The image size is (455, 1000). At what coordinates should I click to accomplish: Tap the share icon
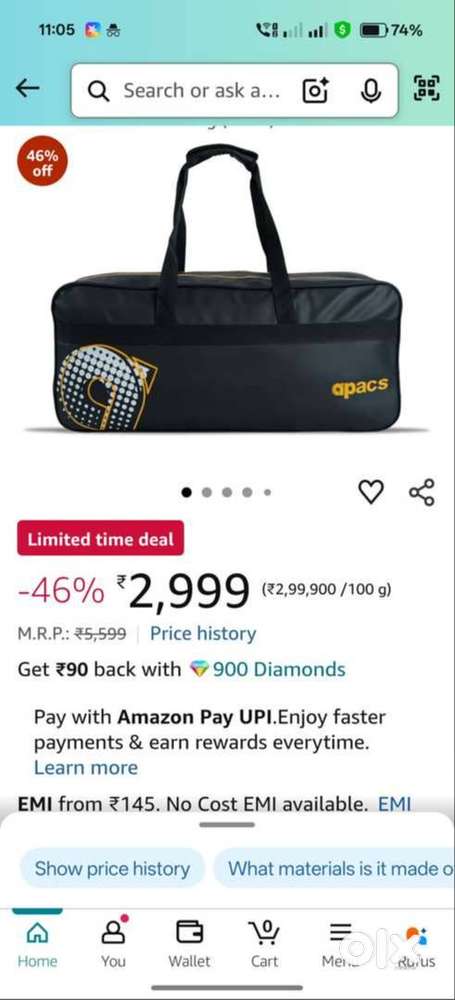point(422,492)
